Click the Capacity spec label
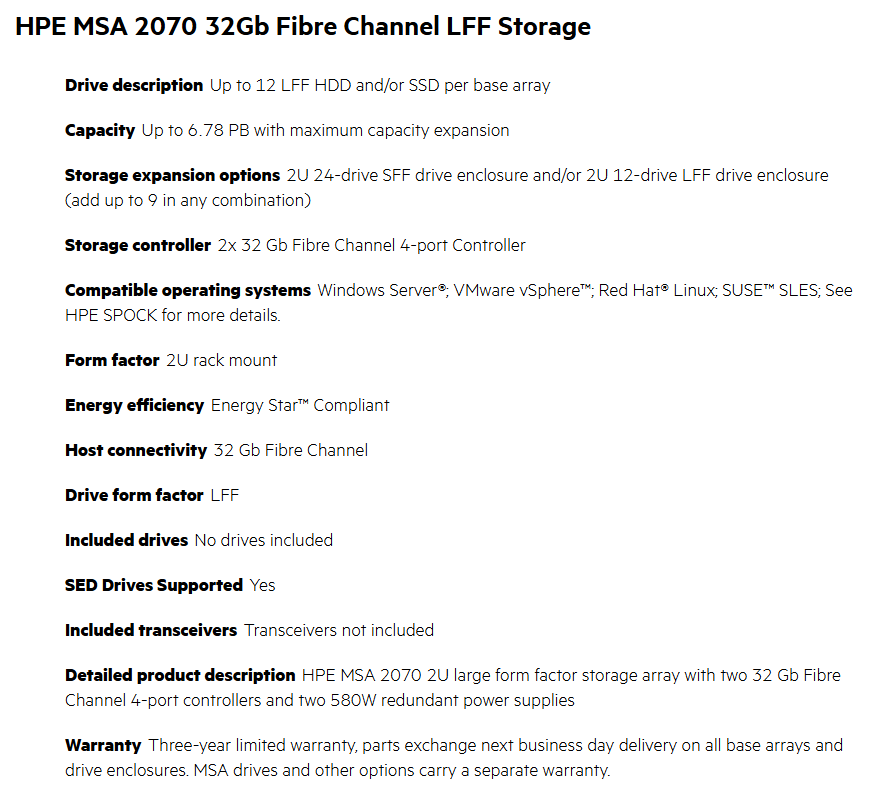The height and width of the screenshot is (796, 875). (100, 130)
